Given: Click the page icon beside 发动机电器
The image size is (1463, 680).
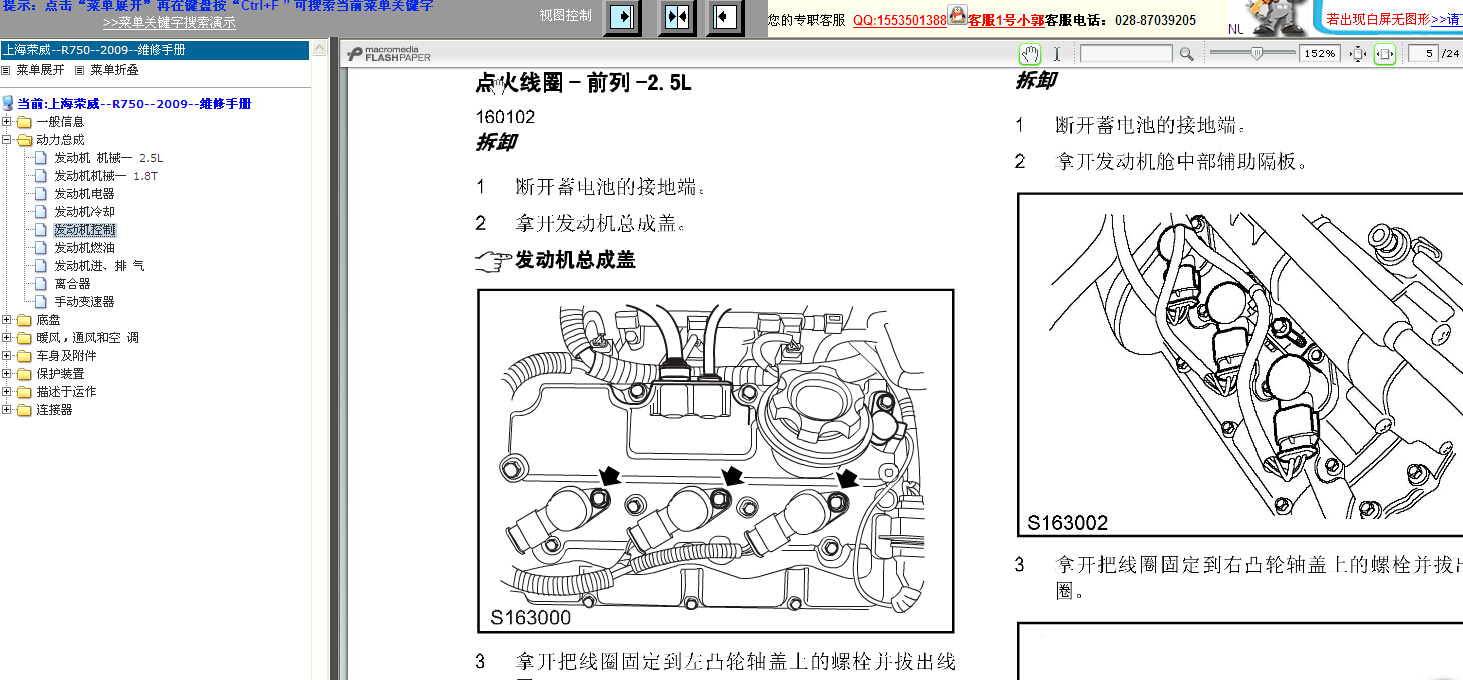Looking at the screenshot, I should click(41, 193).
